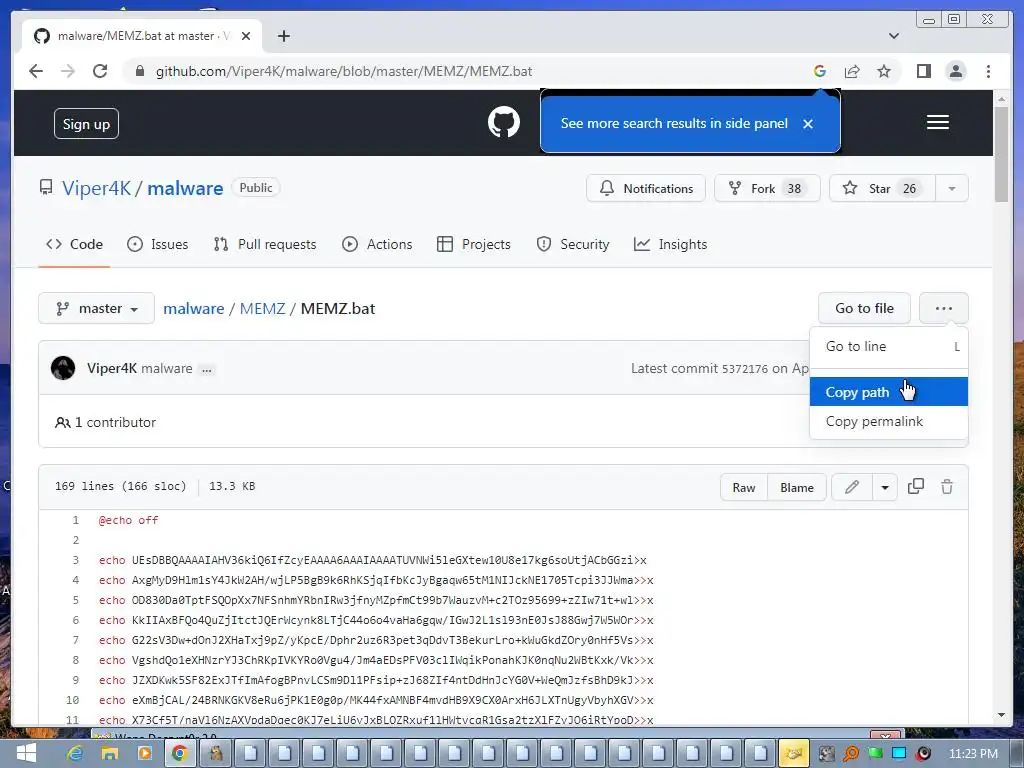Star the repository
This screenshot has height=768, width=1024.
point(882,188)
